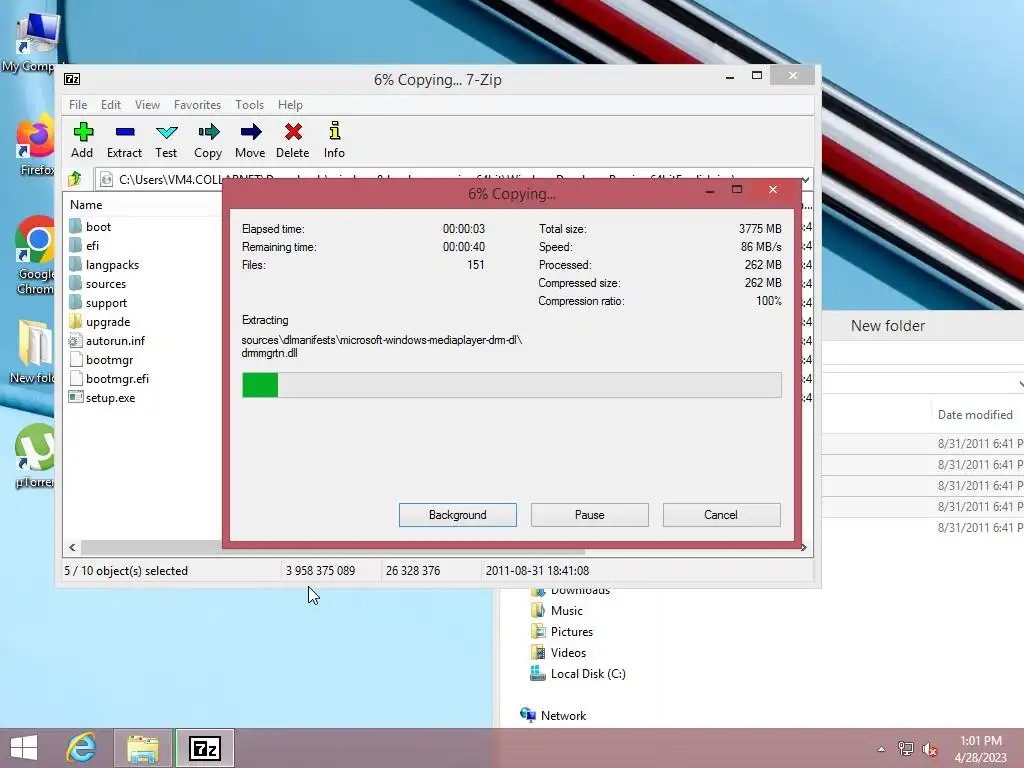Sort Explorer by Date modified column

(x=975, y=415)
